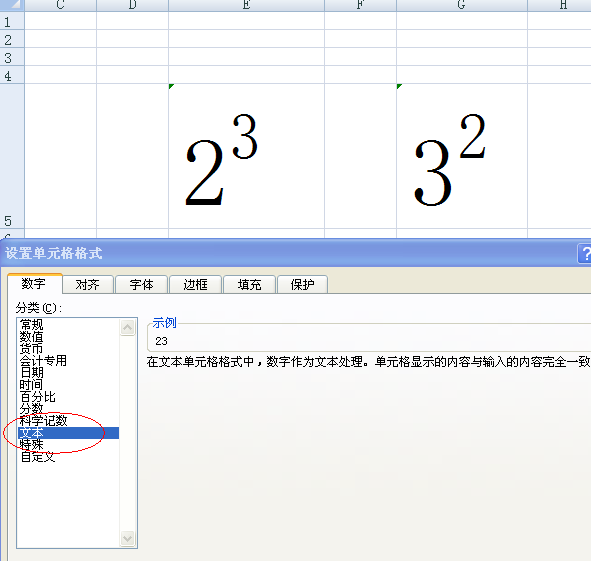591x561 pixels.
Task: Open the 字体 tab
Action: (141, 285)
